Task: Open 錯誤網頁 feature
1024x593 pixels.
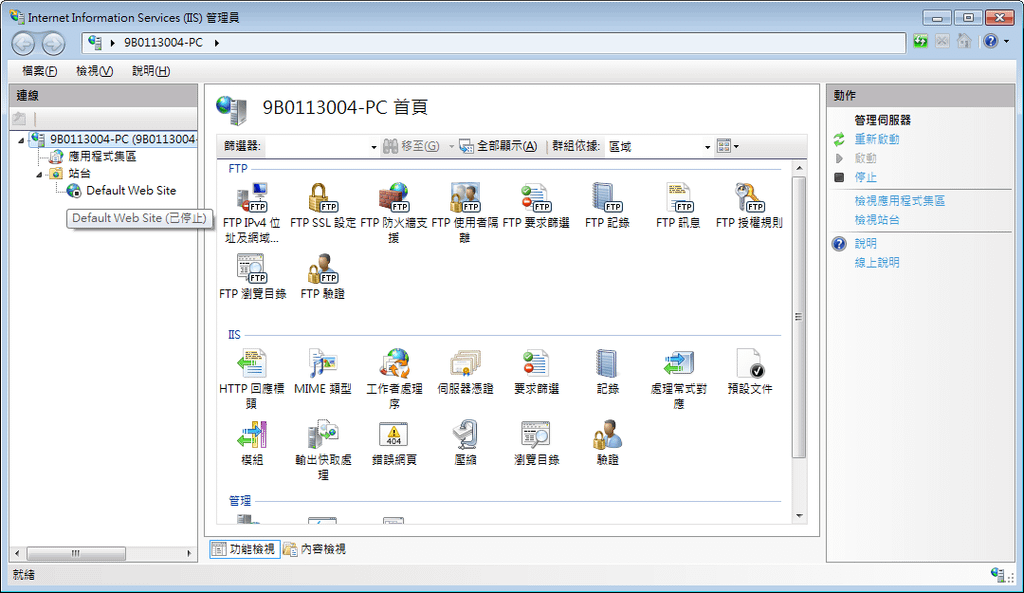Action: (x=394, y=443)
